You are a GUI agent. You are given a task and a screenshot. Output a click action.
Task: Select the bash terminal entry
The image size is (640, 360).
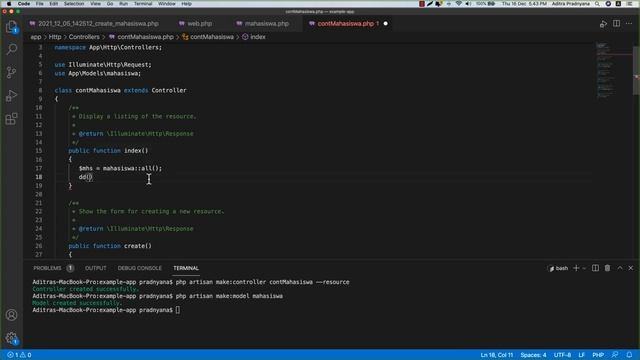(558, 268)
